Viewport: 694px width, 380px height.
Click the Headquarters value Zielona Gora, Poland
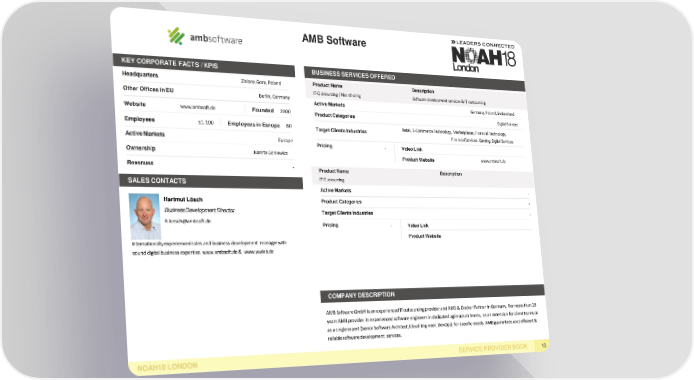tap(261, 82)
